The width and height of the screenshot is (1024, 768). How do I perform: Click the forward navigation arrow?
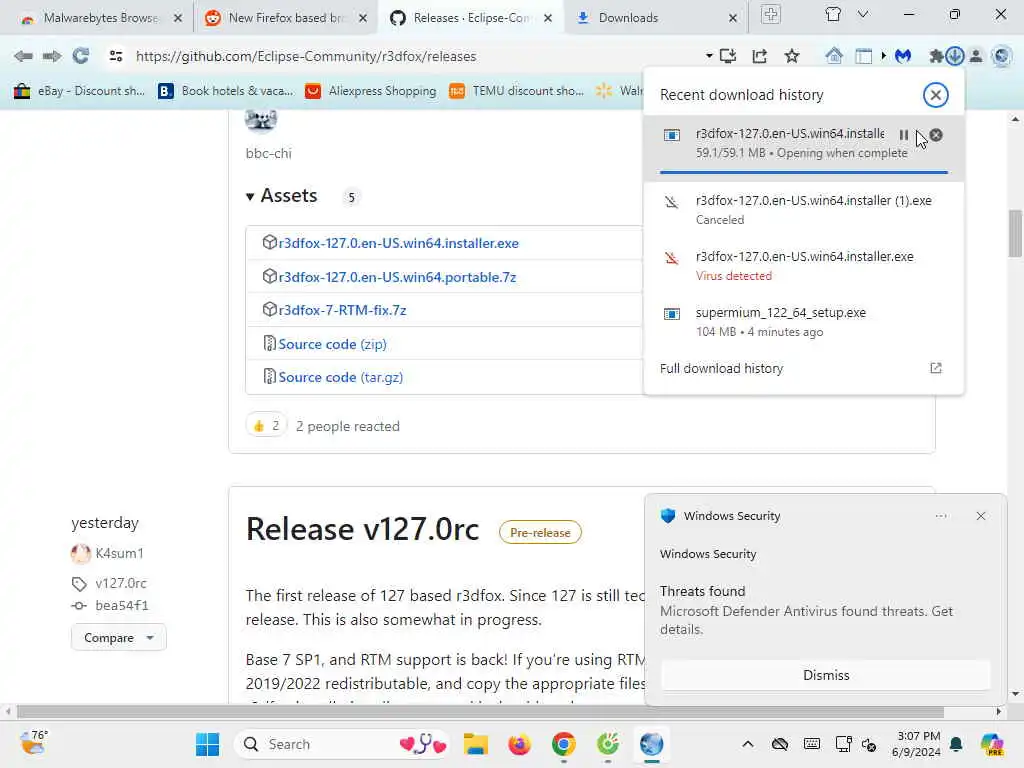click(x=52, y=56)
